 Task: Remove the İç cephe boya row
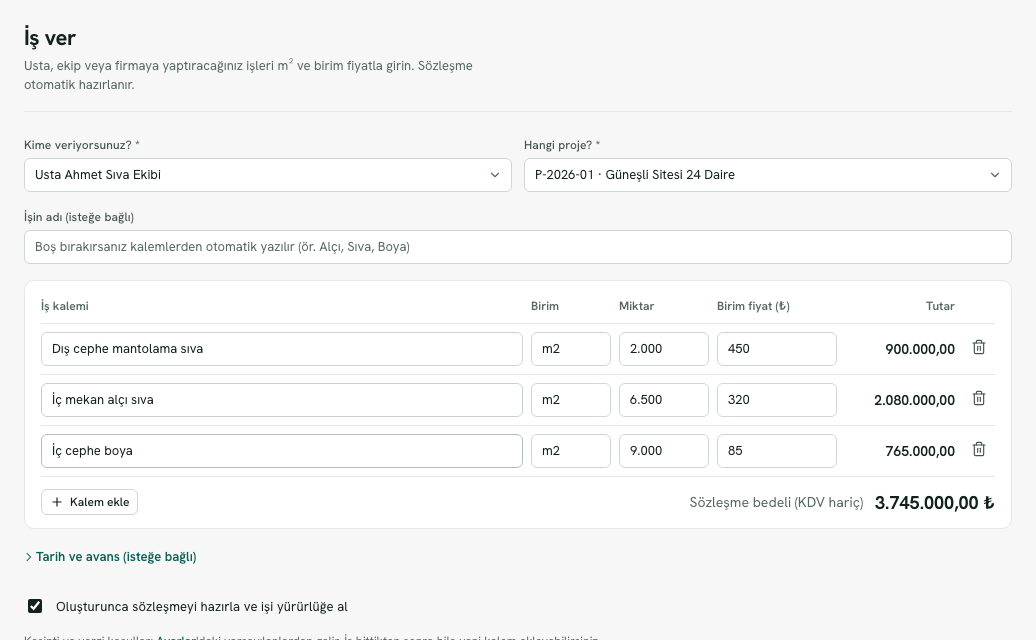click(979, 449)
